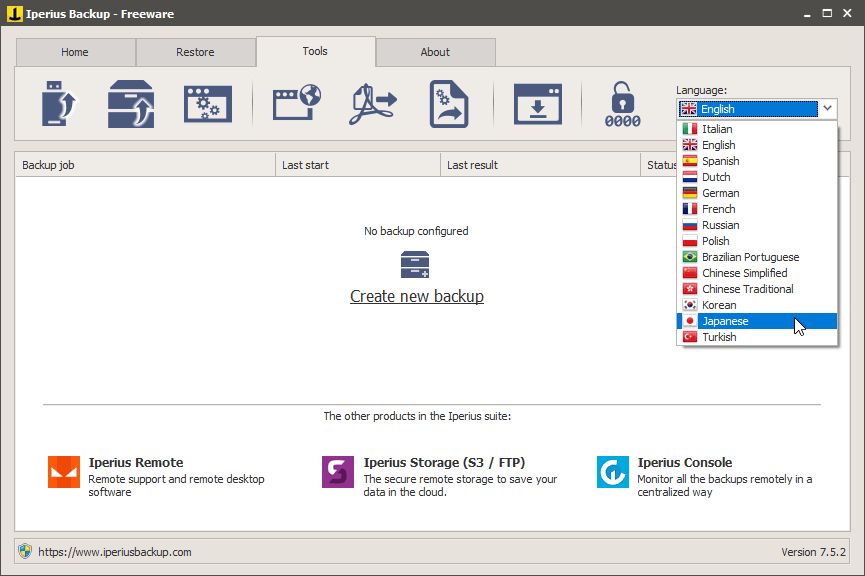Click the Iperius Console blue logo
The height and width of the screenshot is (576, 865).
point(612,472)
